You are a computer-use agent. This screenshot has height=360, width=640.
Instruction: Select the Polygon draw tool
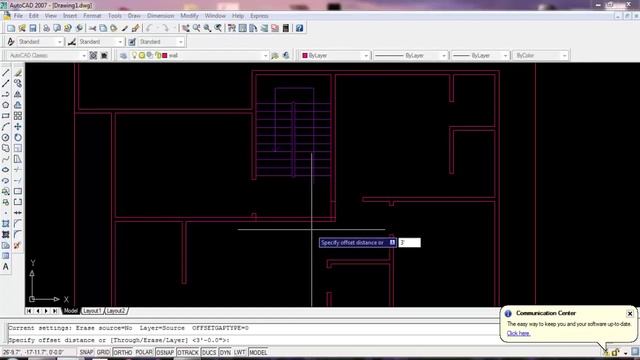[x=6, y=105]
